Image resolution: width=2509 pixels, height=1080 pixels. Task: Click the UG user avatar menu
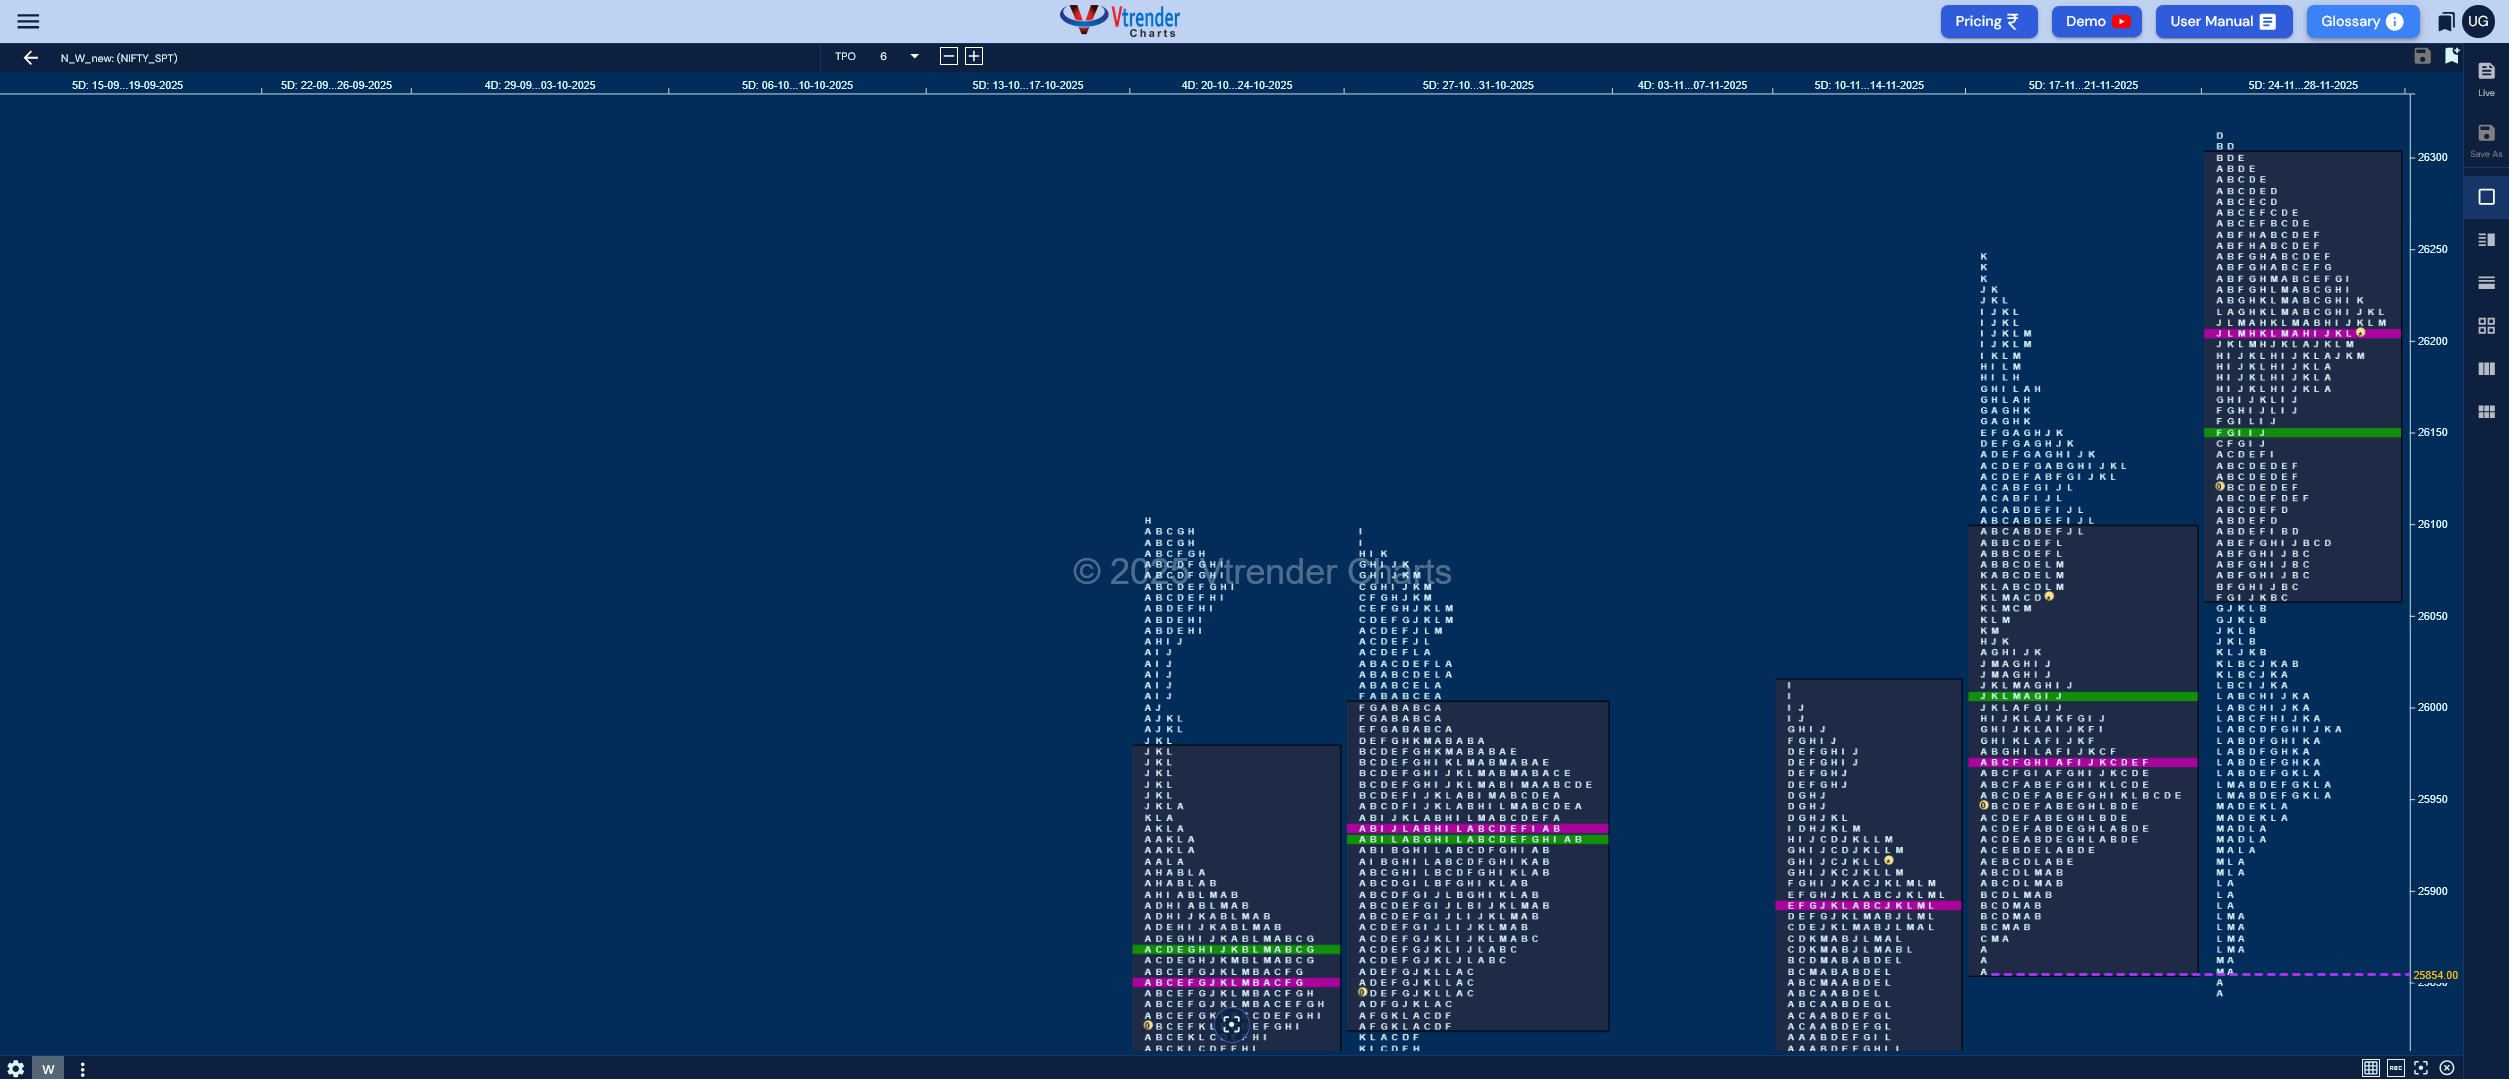pos(2478,21)
